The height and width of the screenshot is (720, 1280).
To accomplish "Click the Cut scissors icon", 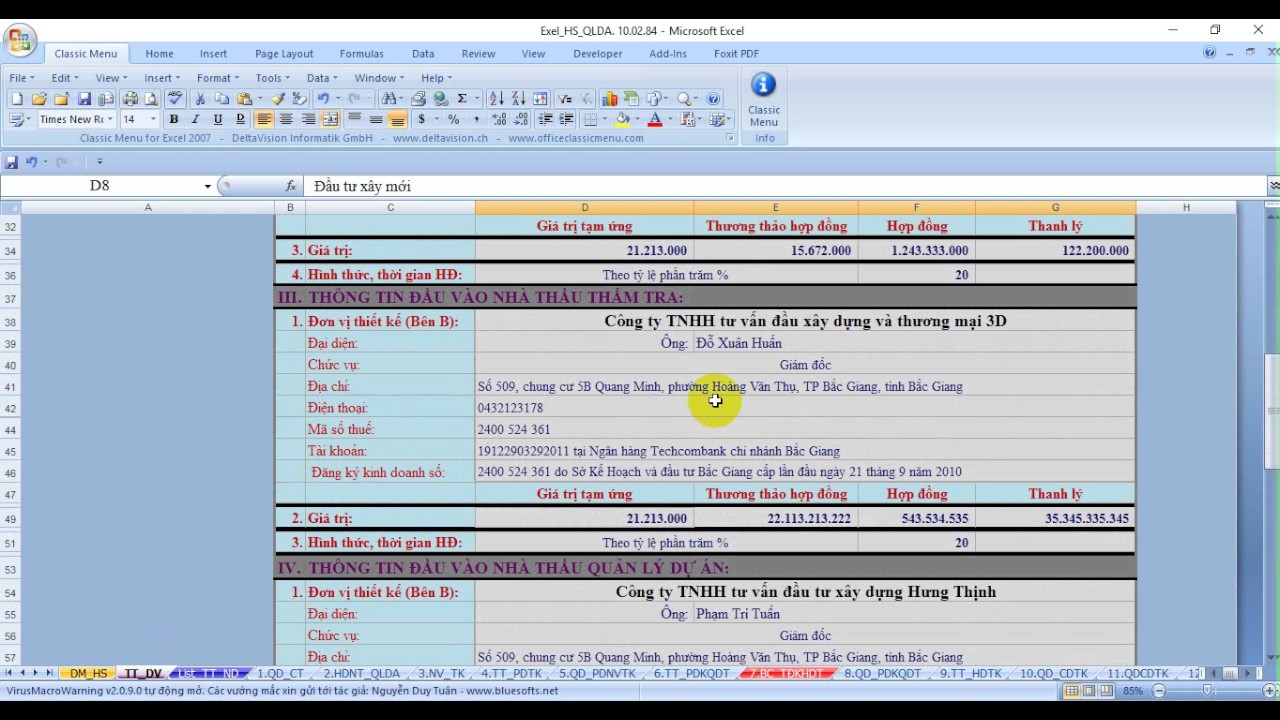I will tap(200, 99).
